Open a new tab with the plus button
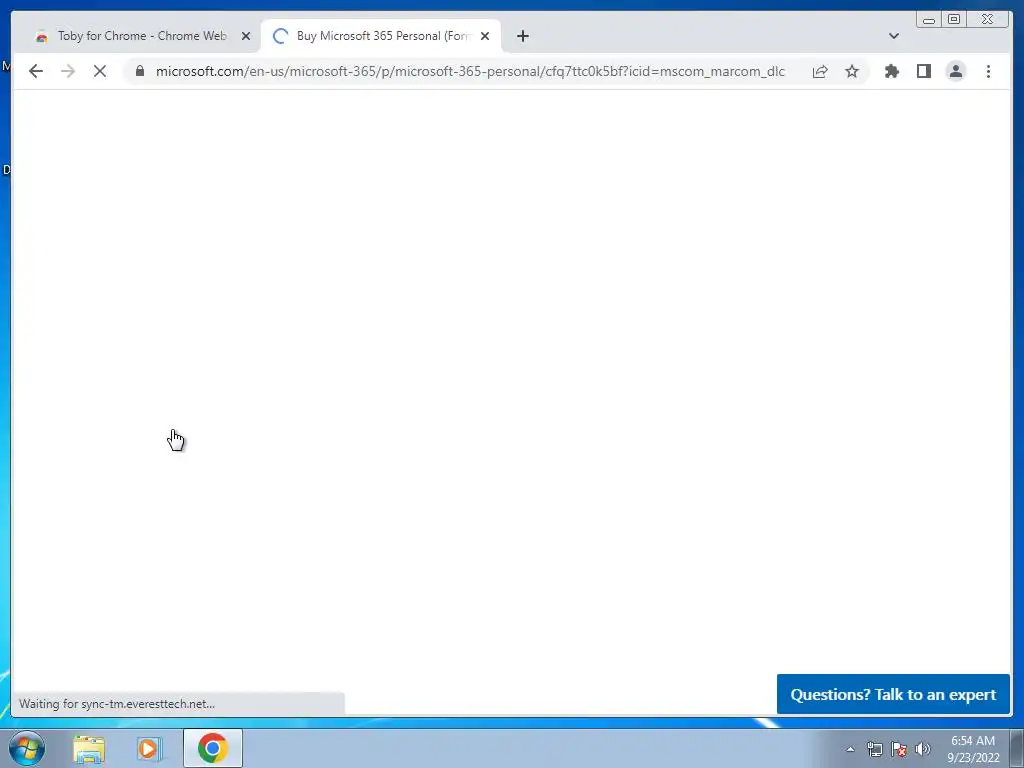Viewport: 1024px width, 768px height. pyautogui.click(x=522, y=36)
